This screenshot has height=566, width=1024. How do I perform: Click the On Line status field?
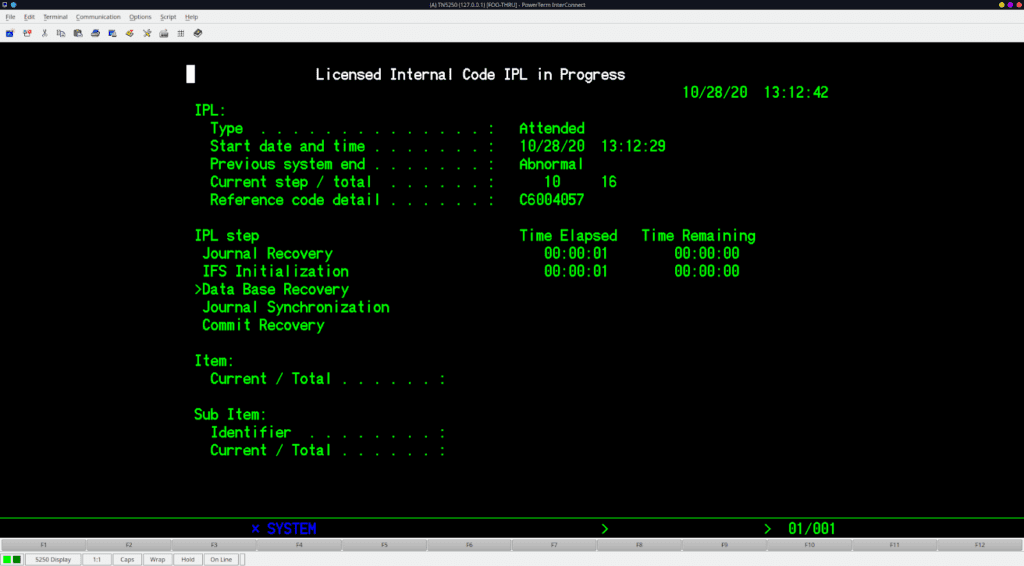tap(221, 559)
